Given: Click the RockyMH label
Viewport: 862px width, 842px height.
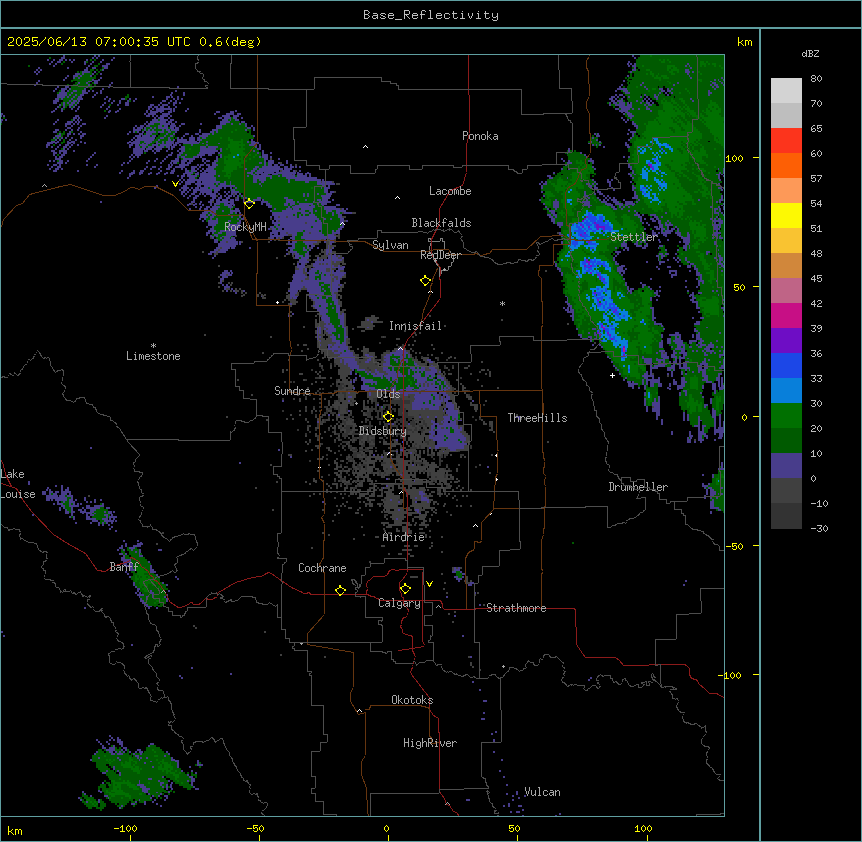Looking at the screenshot, I should coord(245,226).
